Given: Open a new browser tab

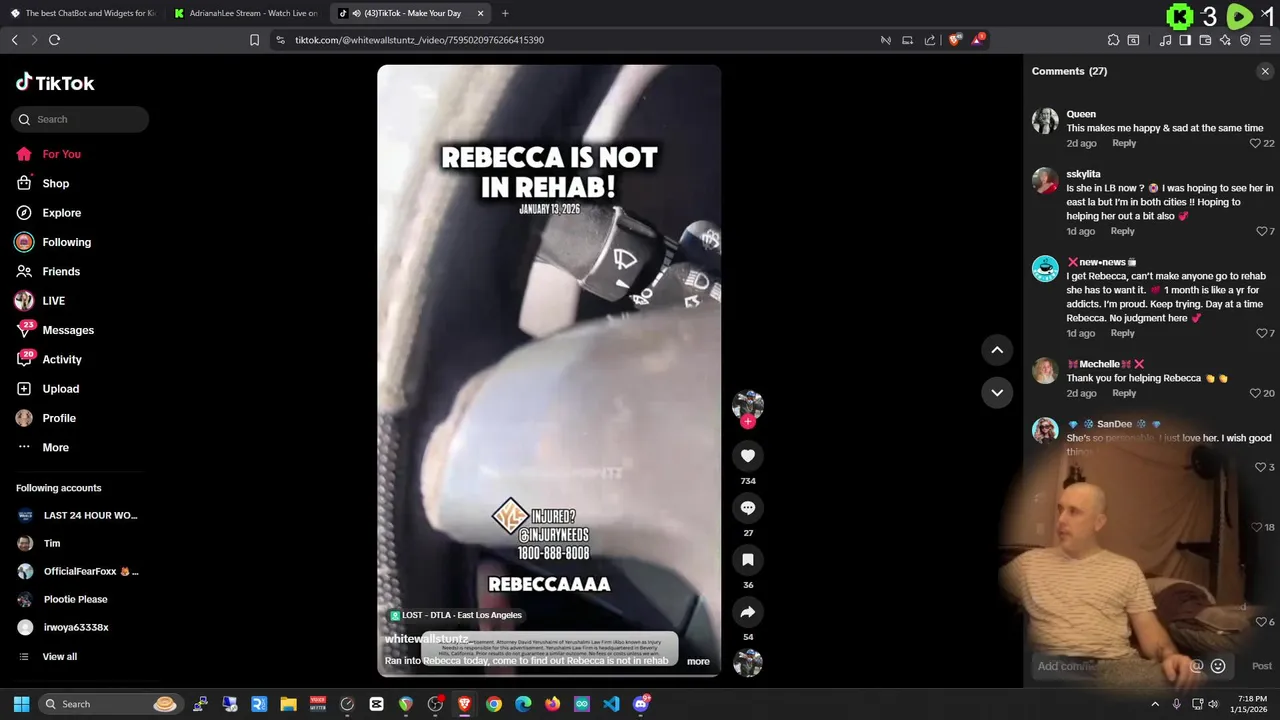Looking at the screenshot, I should click(505, 13).
